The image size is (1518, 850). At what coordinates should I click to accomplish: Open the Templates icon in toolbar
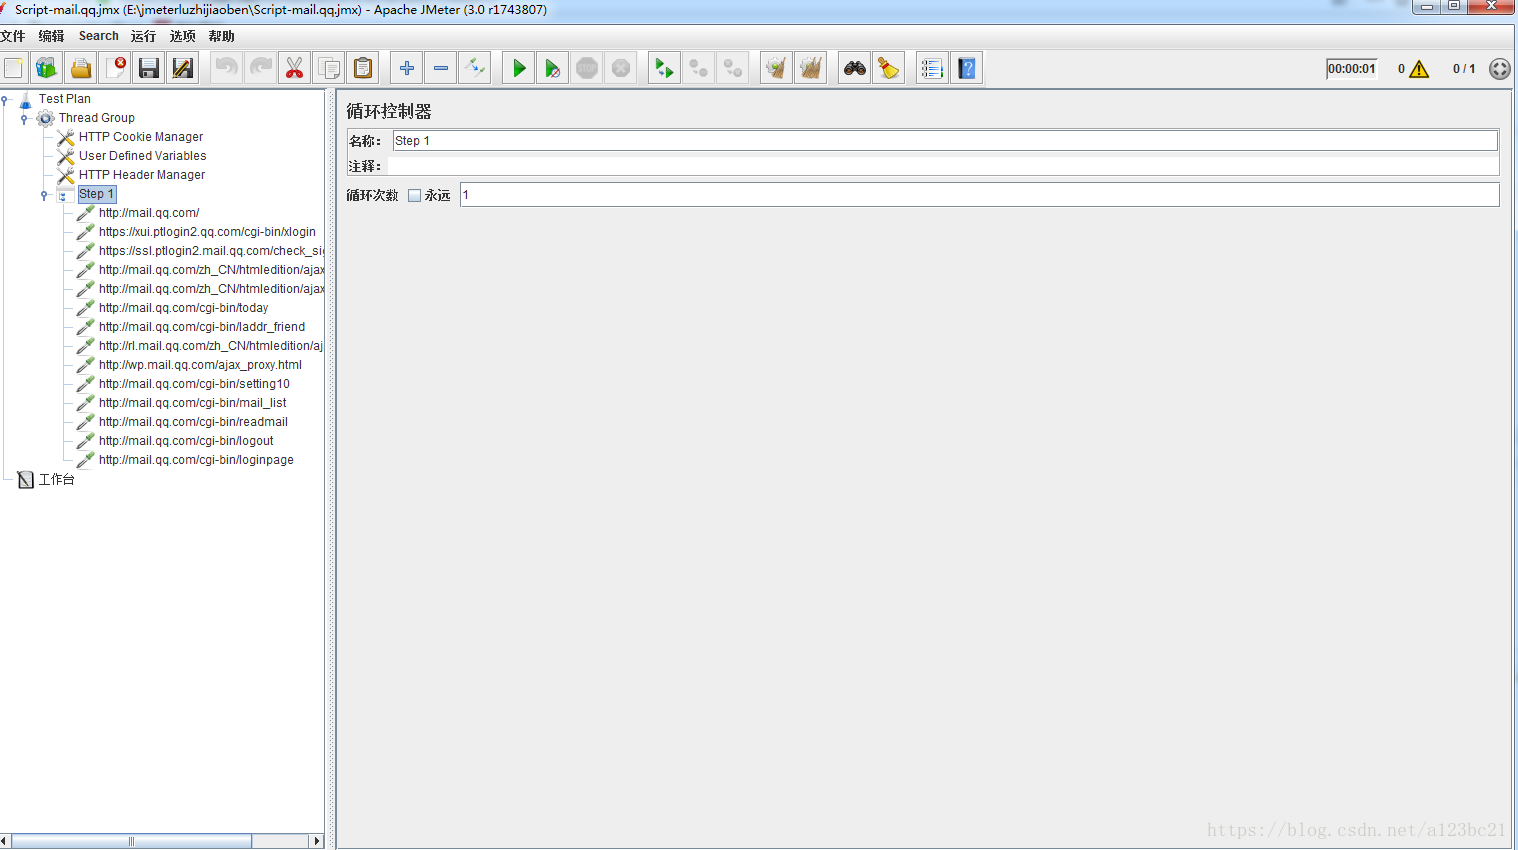pos(47,68)
